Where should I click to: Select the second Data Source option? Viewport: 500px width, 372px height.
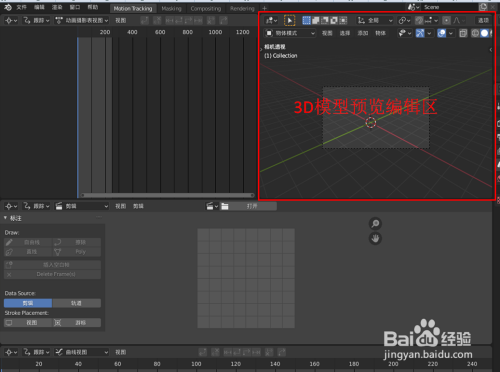tap(76, 303)
